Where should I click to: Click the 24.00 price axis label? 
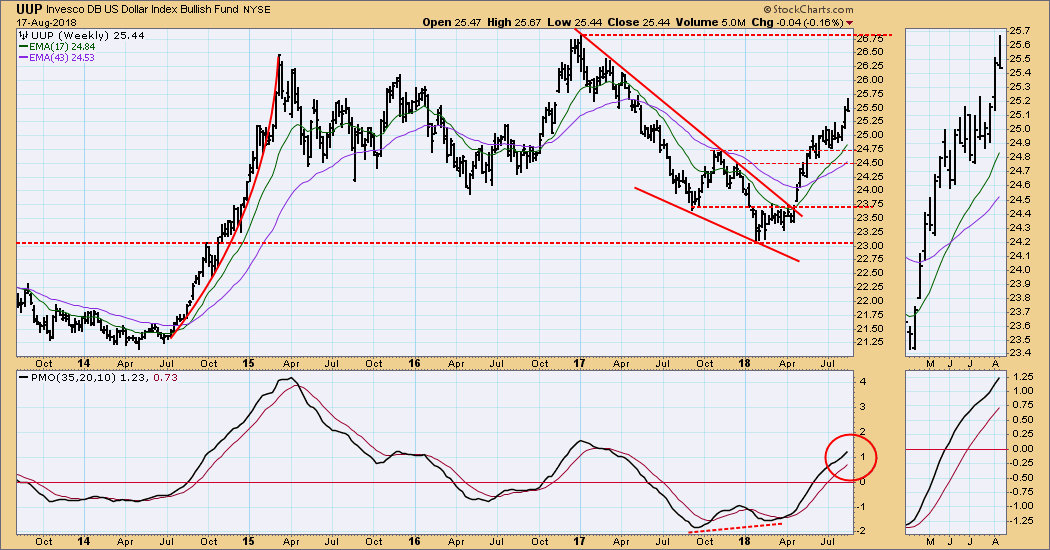pyautogui.click(x=869, y=190)
